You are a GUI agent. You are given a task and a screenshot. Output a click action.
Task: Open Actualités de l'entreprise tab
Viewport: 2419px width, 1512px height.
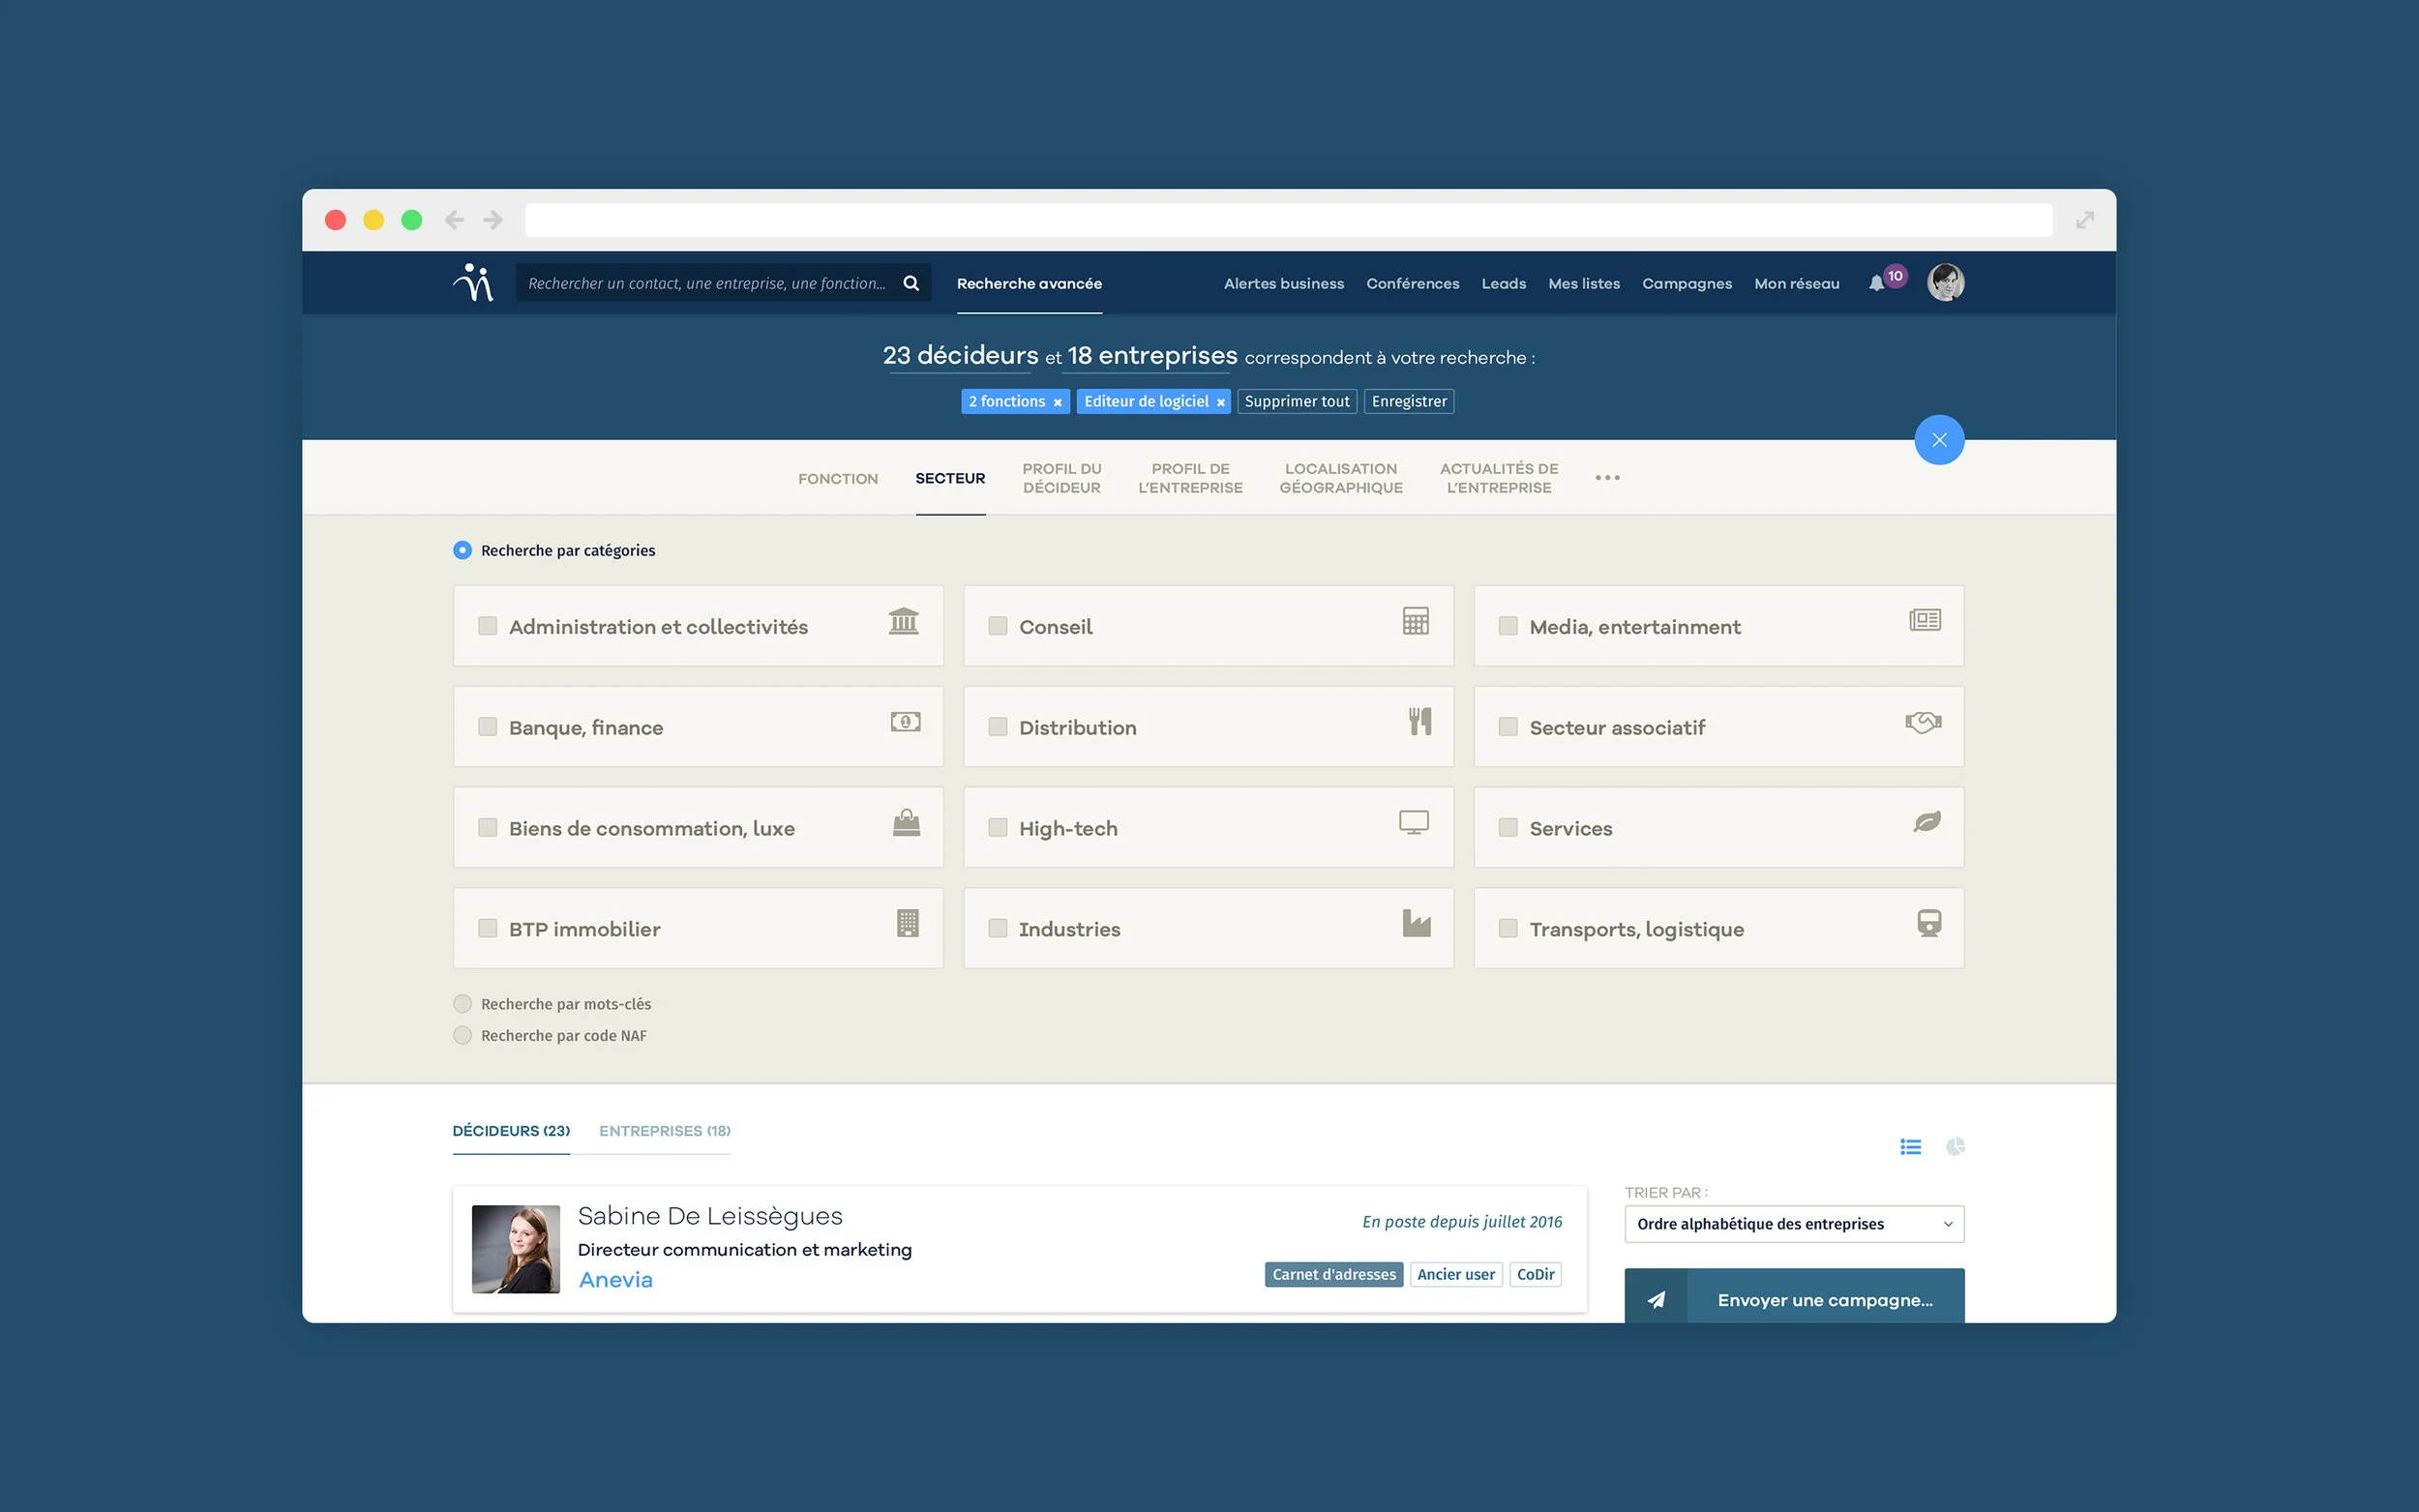pos(1499,478)
